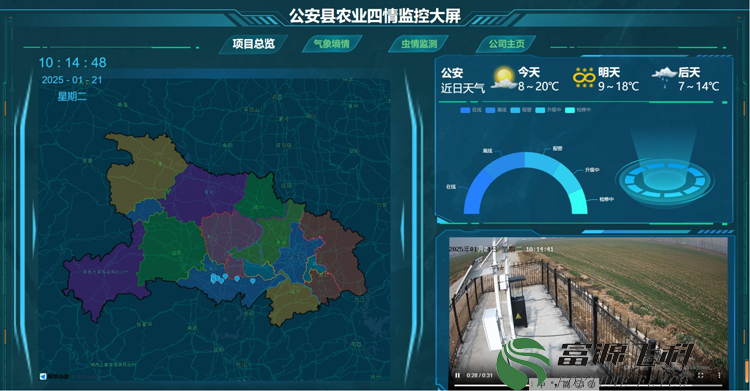Viewport: 750px width, 391px height.
Task: Click the date 2025 - 01 - 21
Action: point(72,80)
